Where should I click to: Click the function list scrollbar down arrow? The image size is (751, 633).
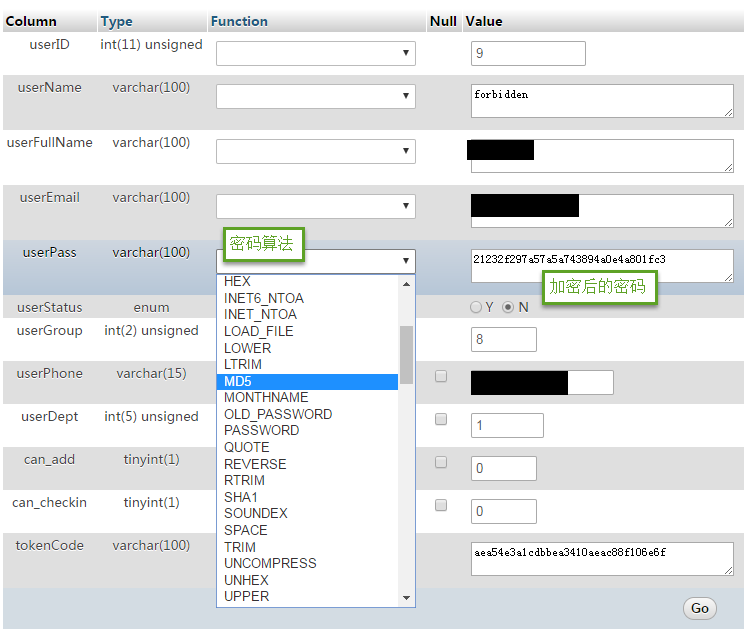(407, 597)
